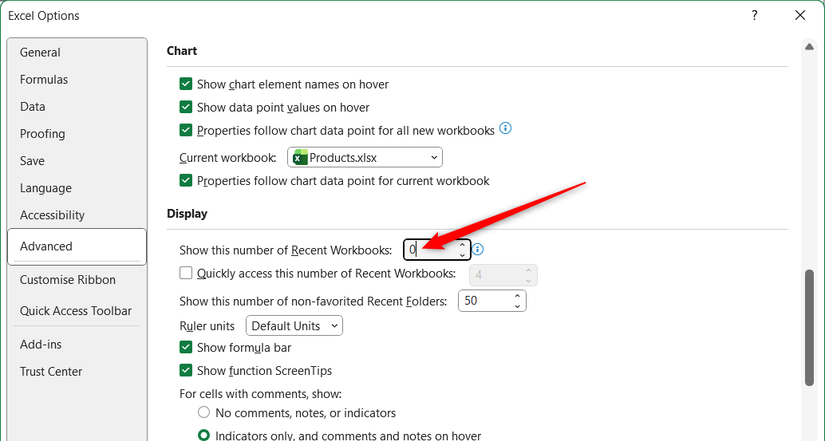Disable Show formula bar checkbox
The width and height of the screenshot is (825, 441).
point(186,347)
